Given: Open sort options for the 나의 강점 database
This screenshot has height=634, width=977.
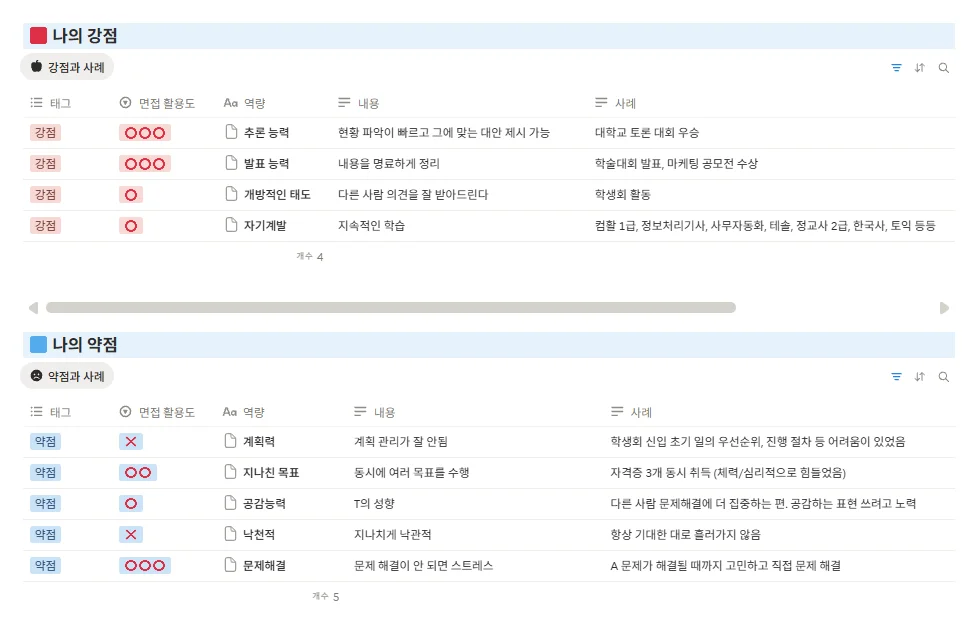Looking at the screenshot, I should click(920, 68).
